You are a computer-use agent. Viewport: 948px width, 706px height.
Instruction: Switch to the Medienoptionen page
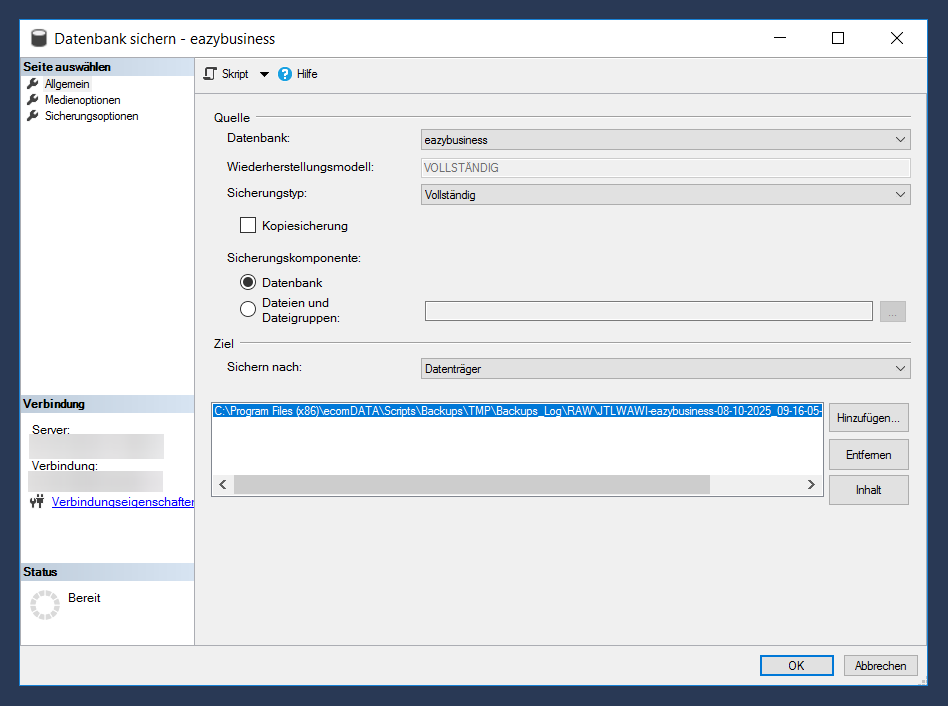[82, 100]
